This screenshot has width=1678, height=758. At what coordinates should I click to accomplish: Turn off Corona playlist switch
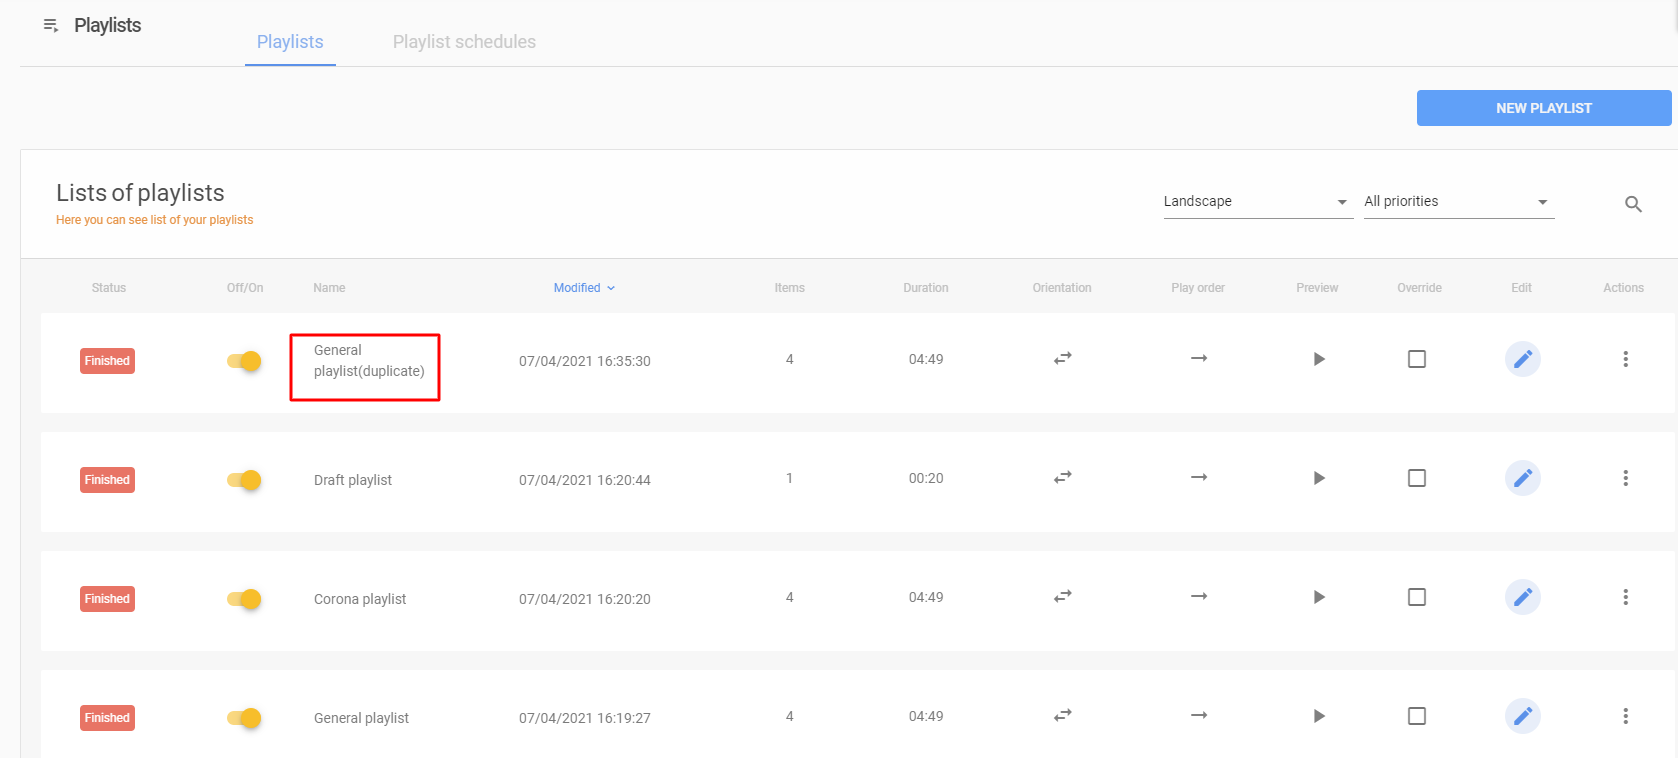[x=244, y=599]
